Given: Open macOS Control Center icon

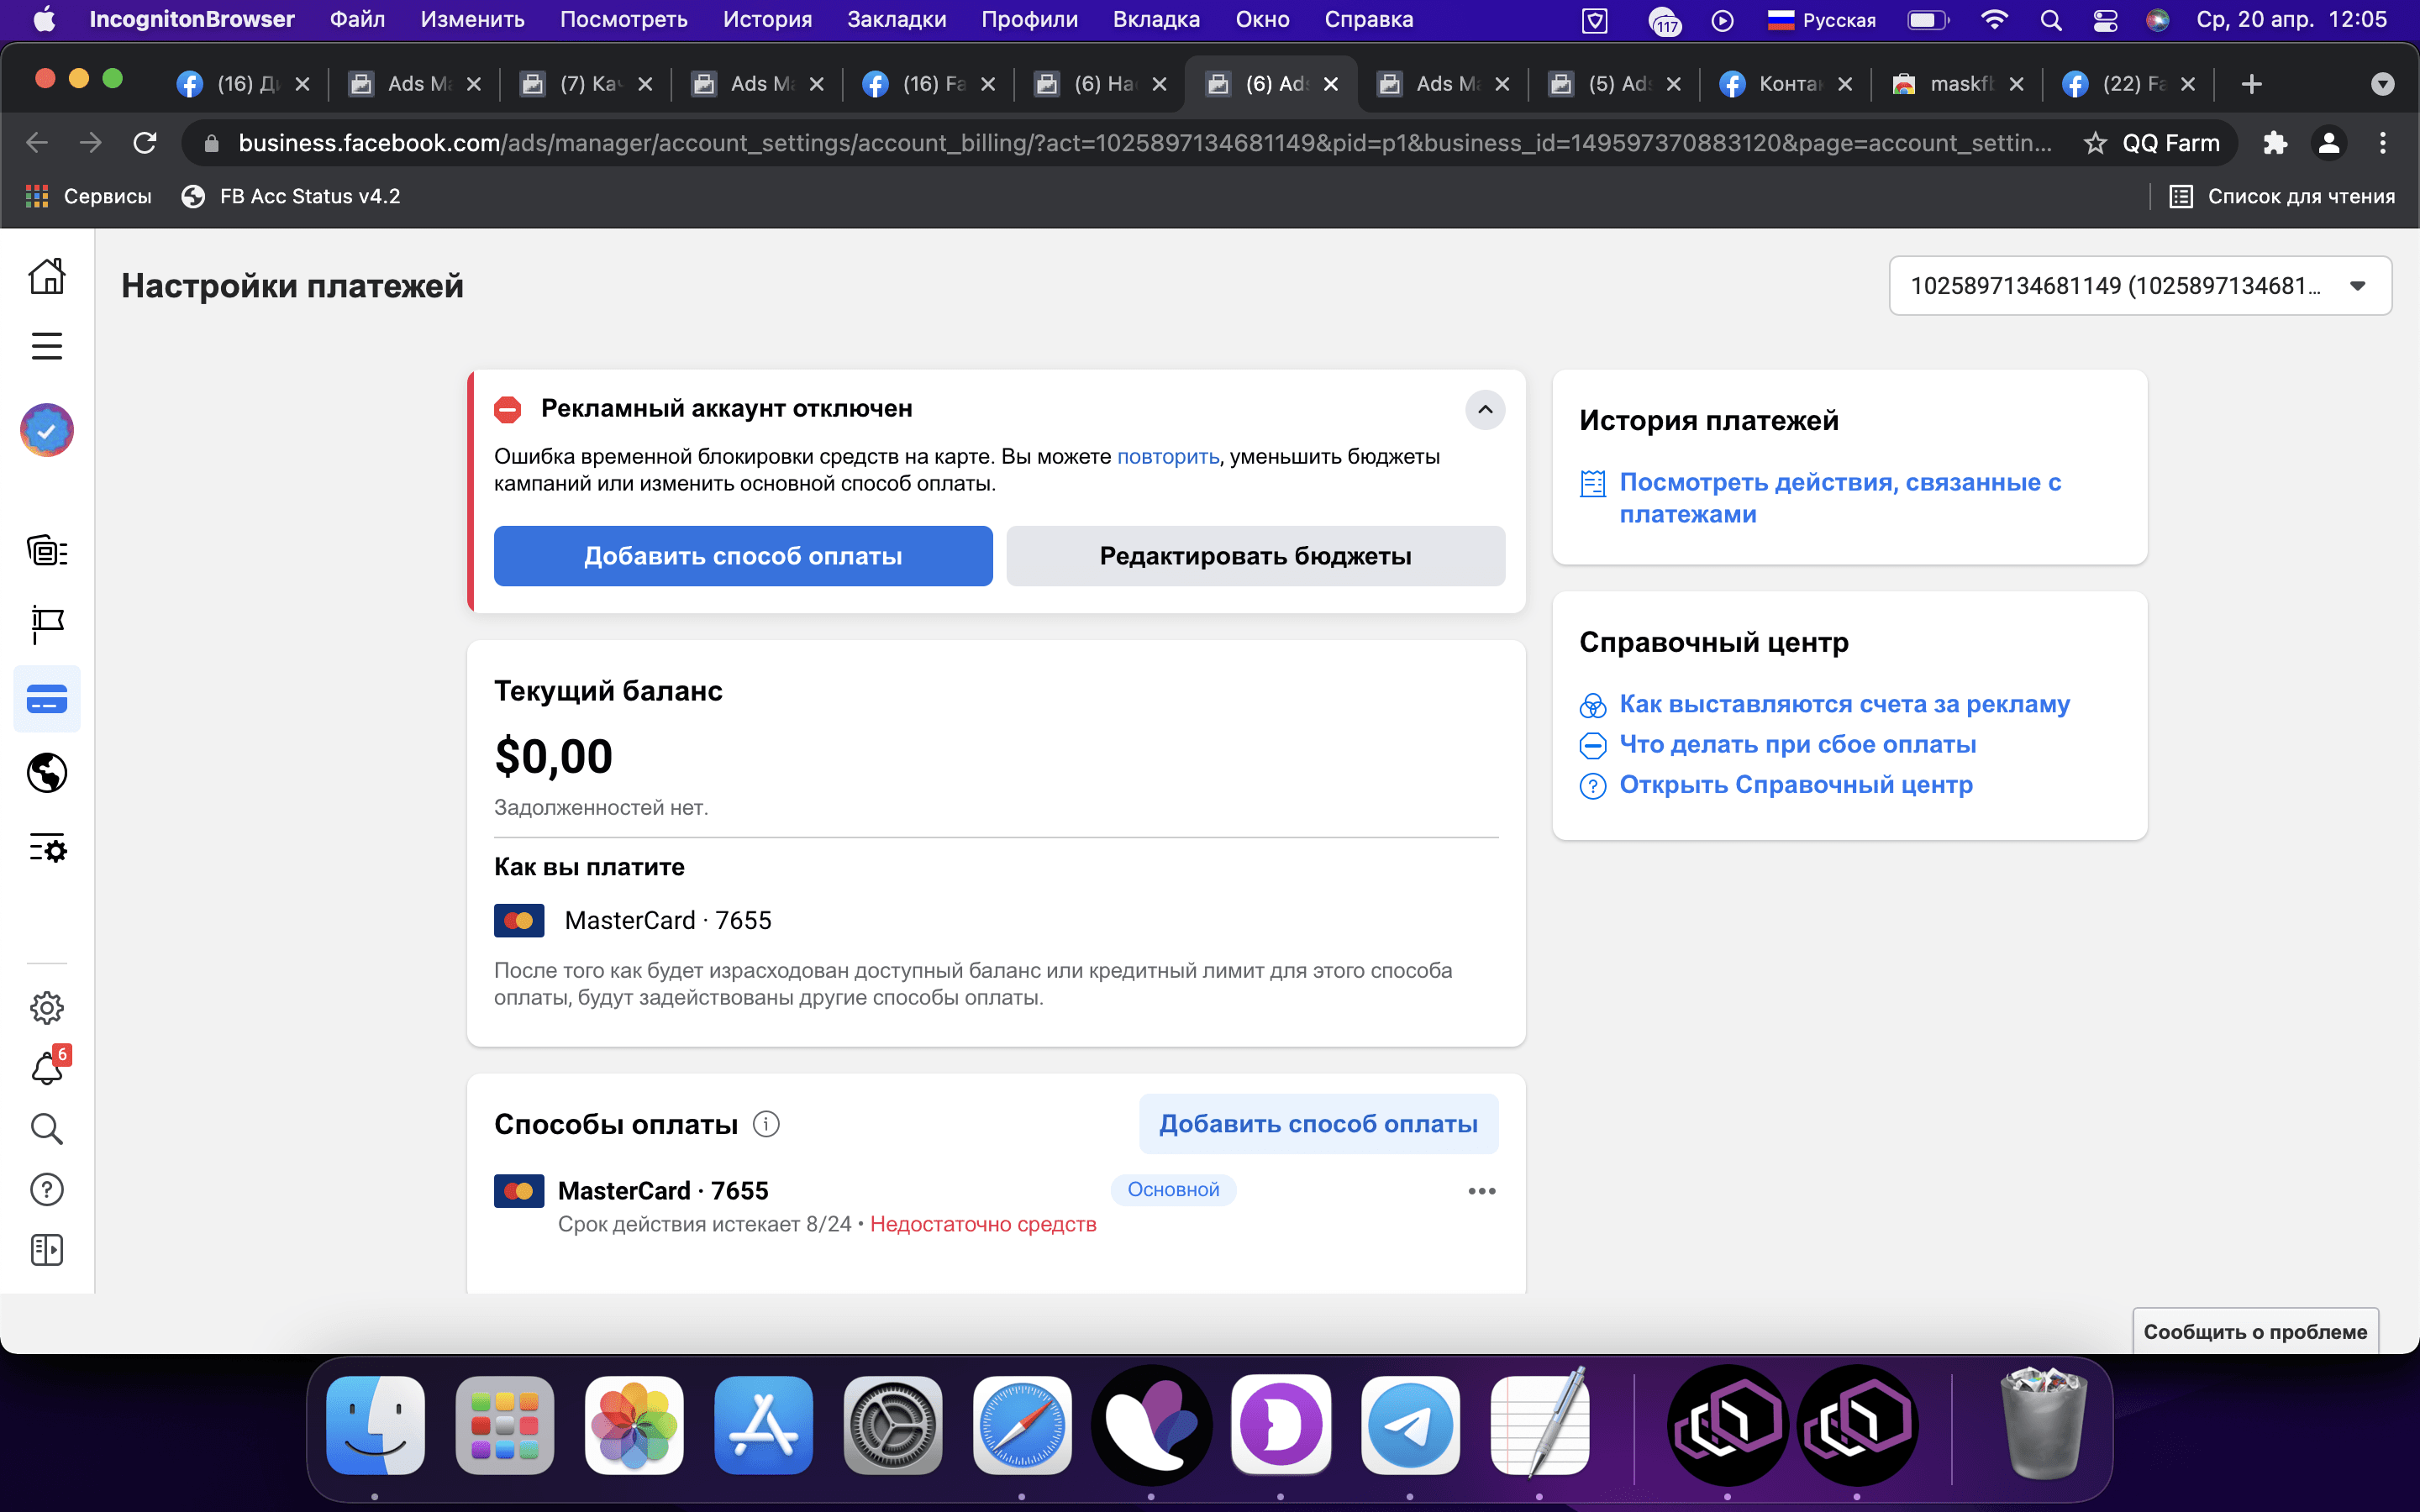Looking at the screenshot, I should pos(2105,20).
